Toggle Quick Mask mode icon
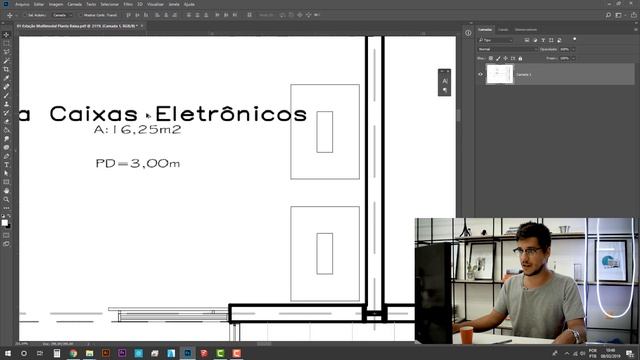Screen dimensions: 640x360 pyautogui.click(x=6, y=236)
